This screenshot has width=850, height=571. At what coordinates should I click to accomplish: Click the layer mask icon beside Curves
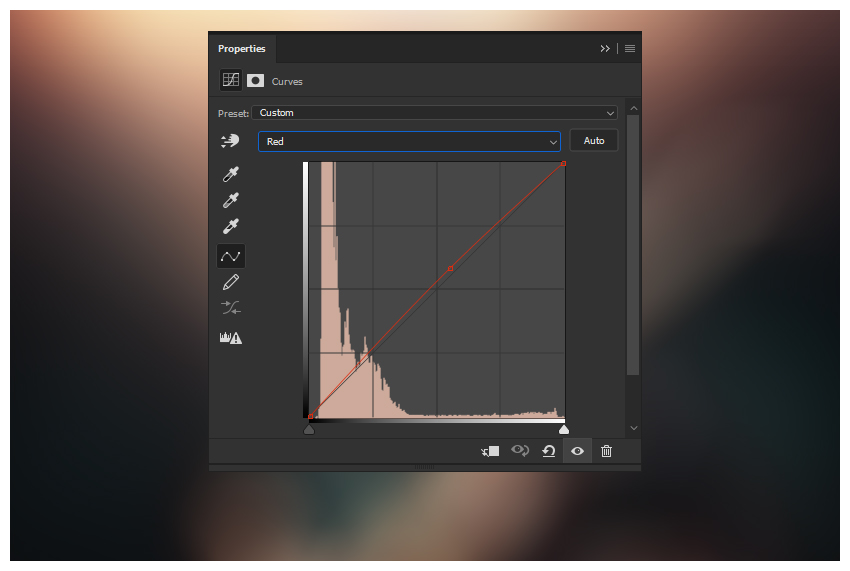click(255, 81)
